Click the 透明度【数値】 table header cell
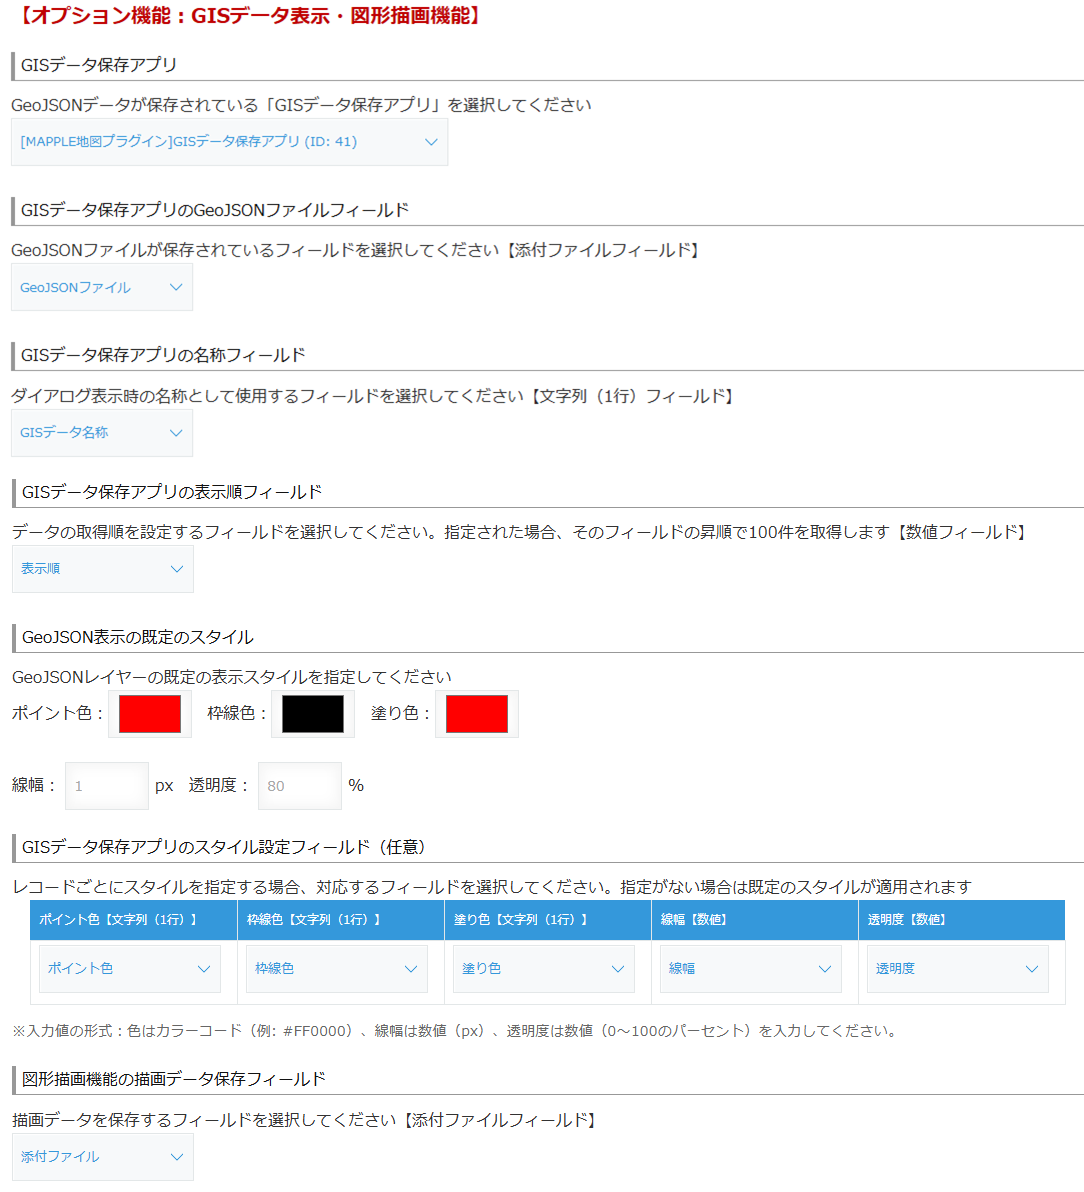 [961, 920]
